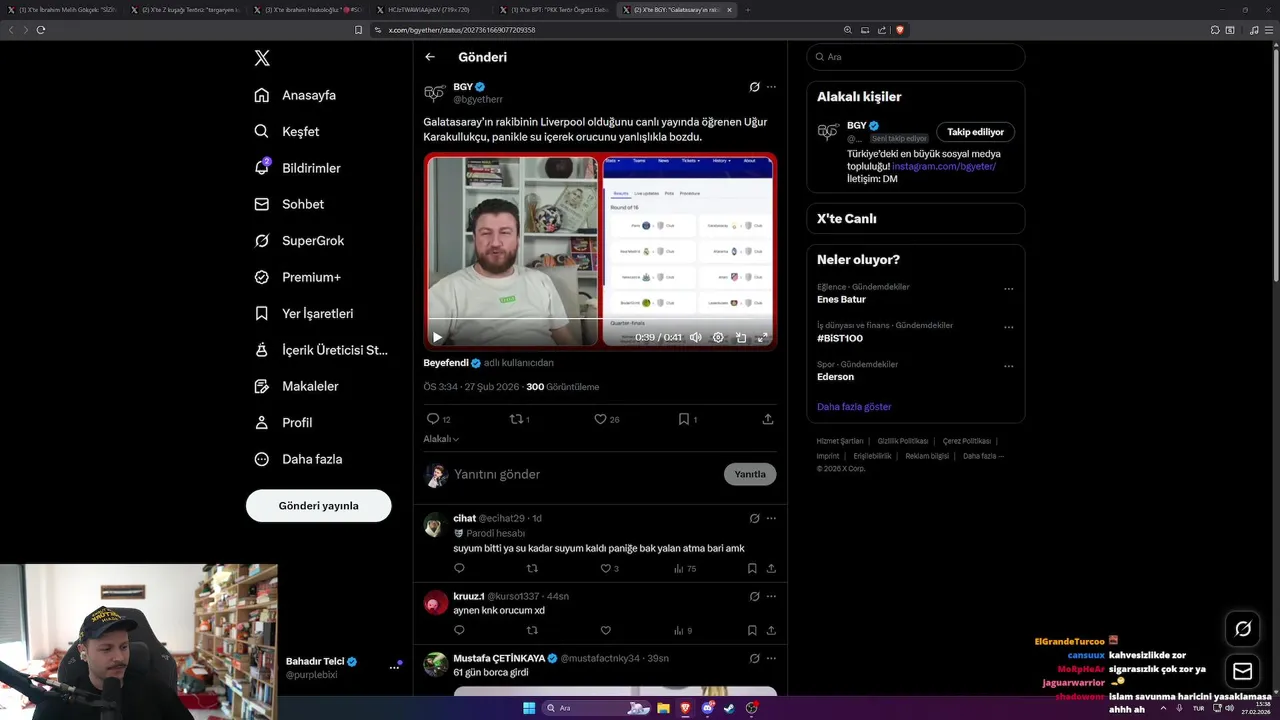Screen dimensions: 1280x720
Task: Open account menu for Bahadır Telci
Action: click(x=394, y=667)
